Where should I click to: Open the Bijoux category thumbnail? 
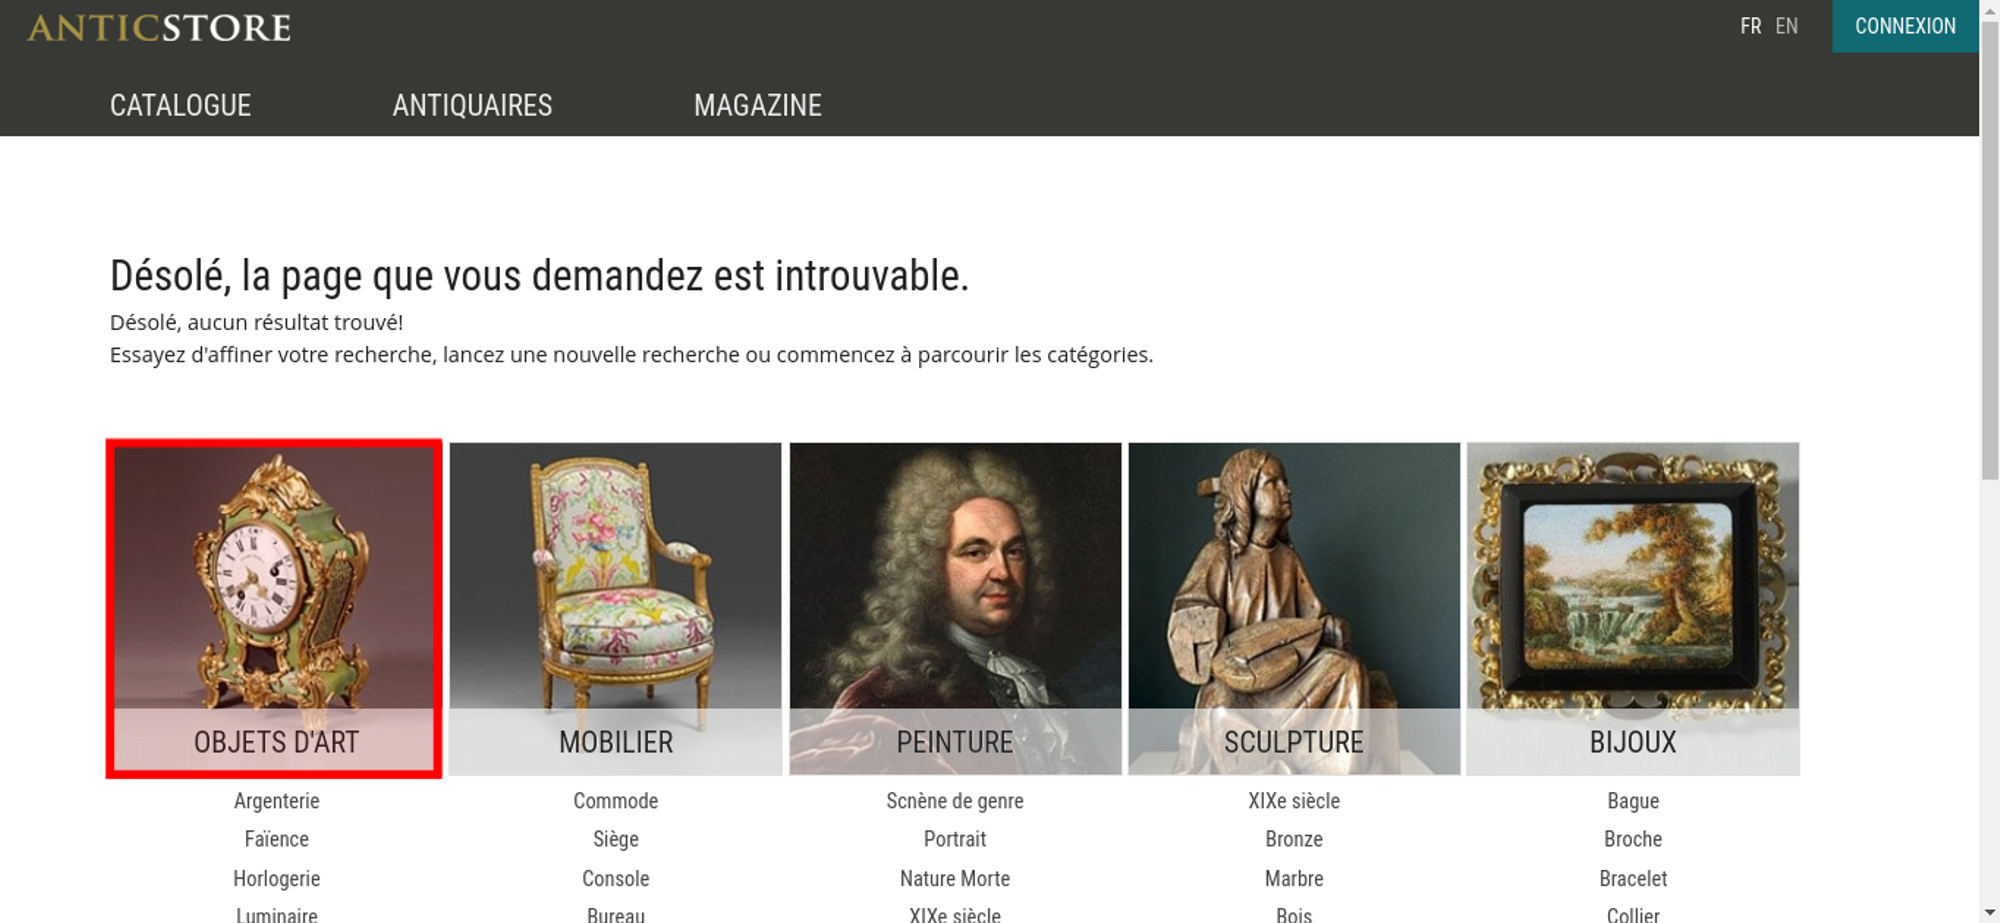click(x=1633, y=609)
